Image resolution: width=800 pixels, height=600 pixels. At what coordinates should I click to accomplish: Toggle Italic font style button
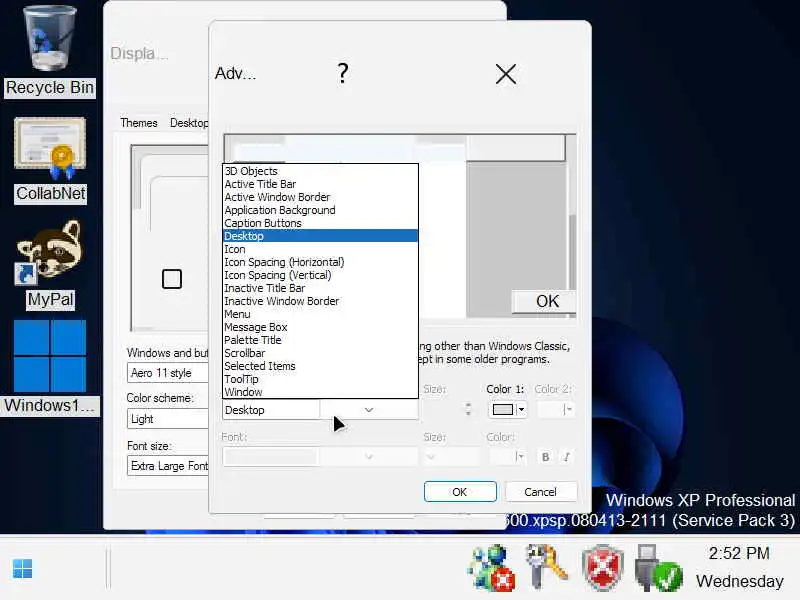coord(566,457)
